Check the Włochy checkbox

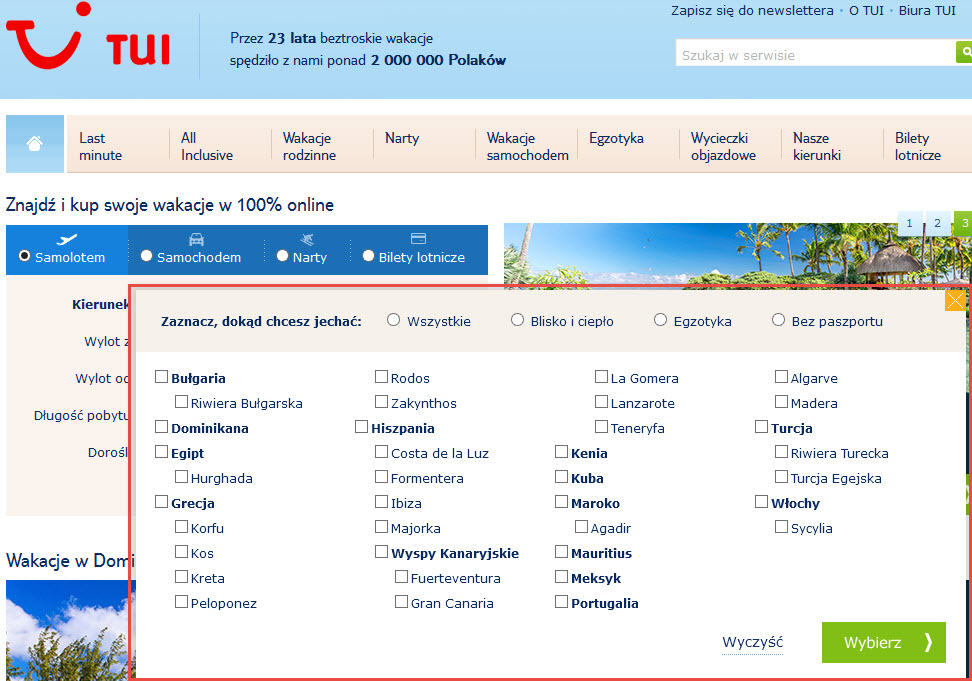761,502
